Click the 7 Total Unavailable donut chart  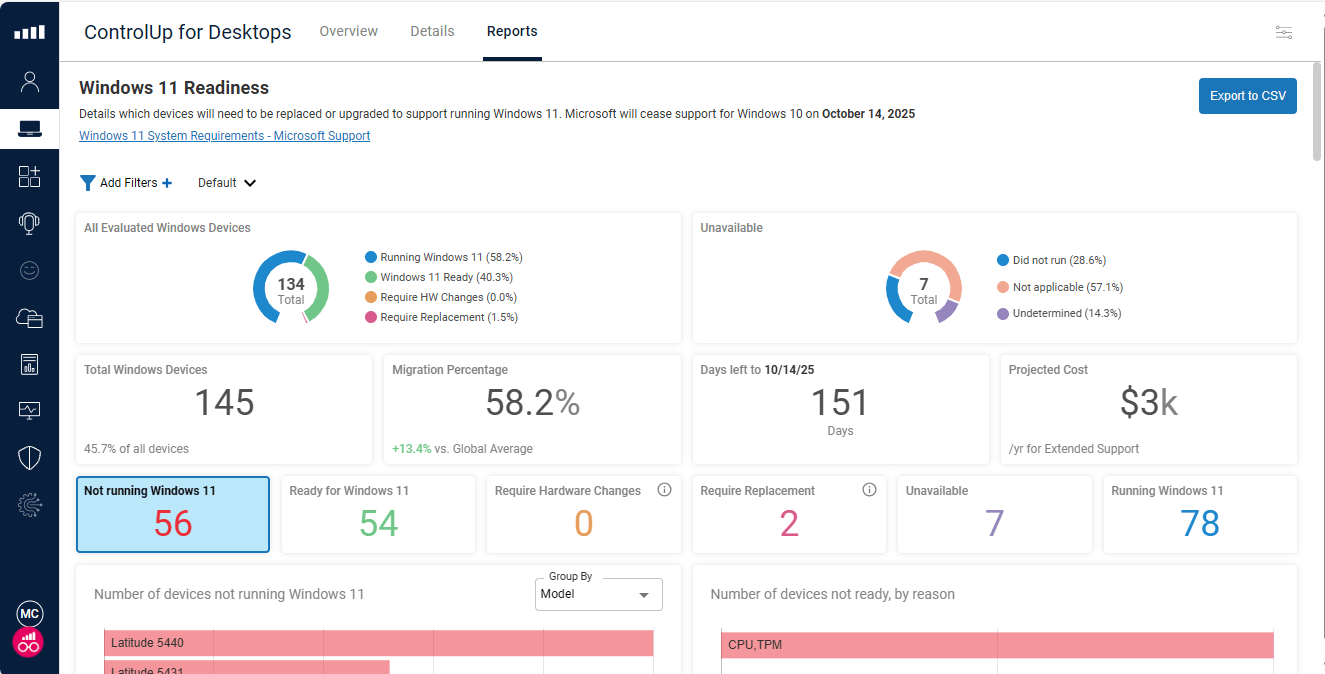(x=924, y=286)
